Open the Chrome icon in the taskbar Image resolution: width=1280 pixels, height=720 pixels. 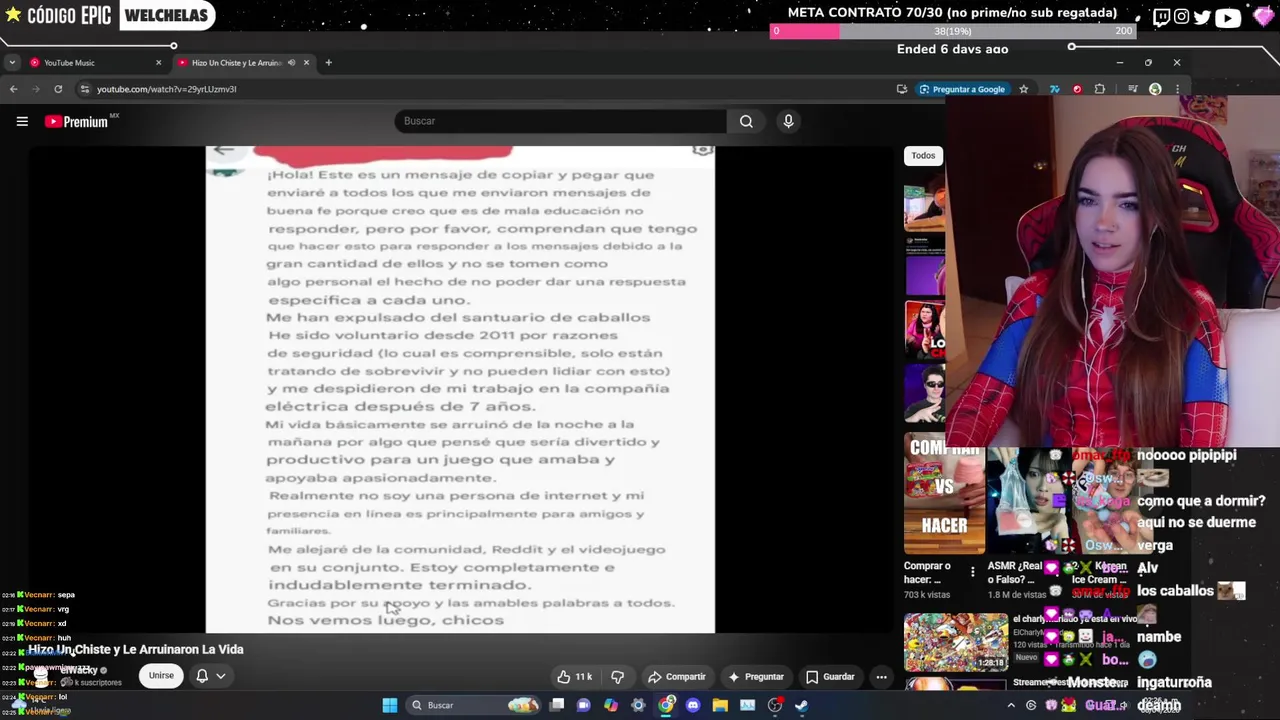click(666, 705)
